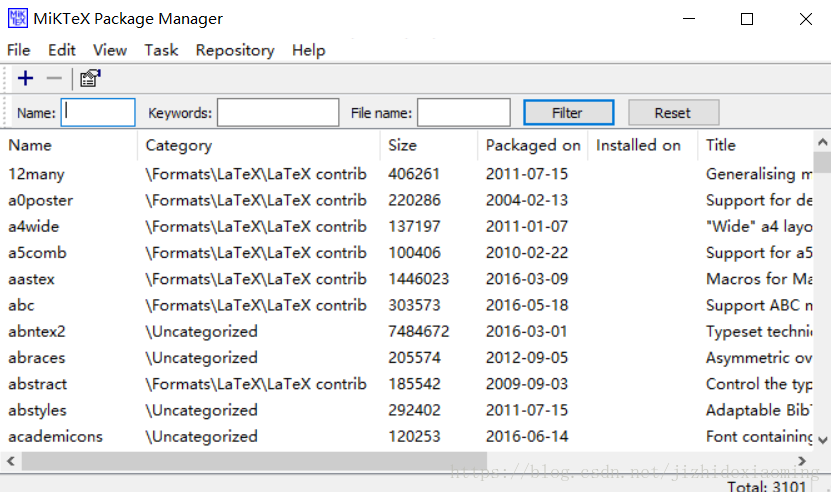Screen dimensions: 831x492
Task: Open the package properties icon
Action: [90, 78]
